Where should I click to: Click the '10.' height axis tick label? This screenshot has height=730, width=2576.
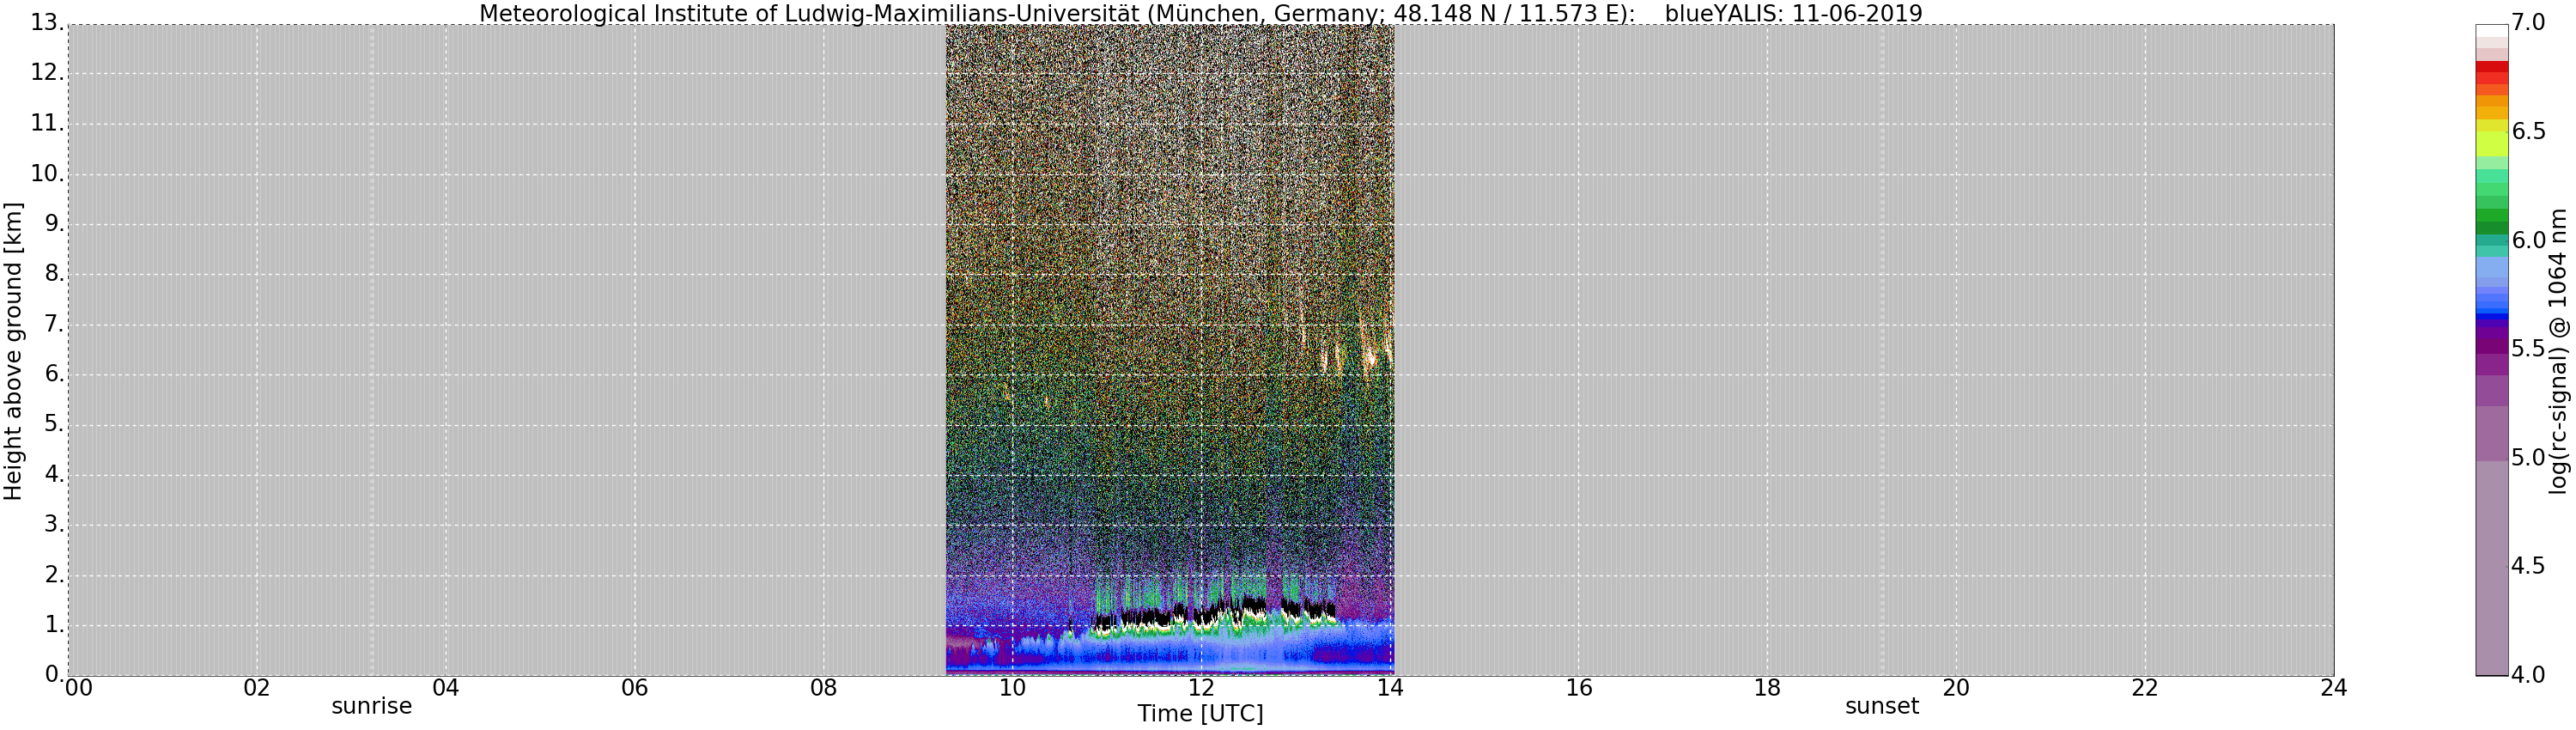point(46,173)
